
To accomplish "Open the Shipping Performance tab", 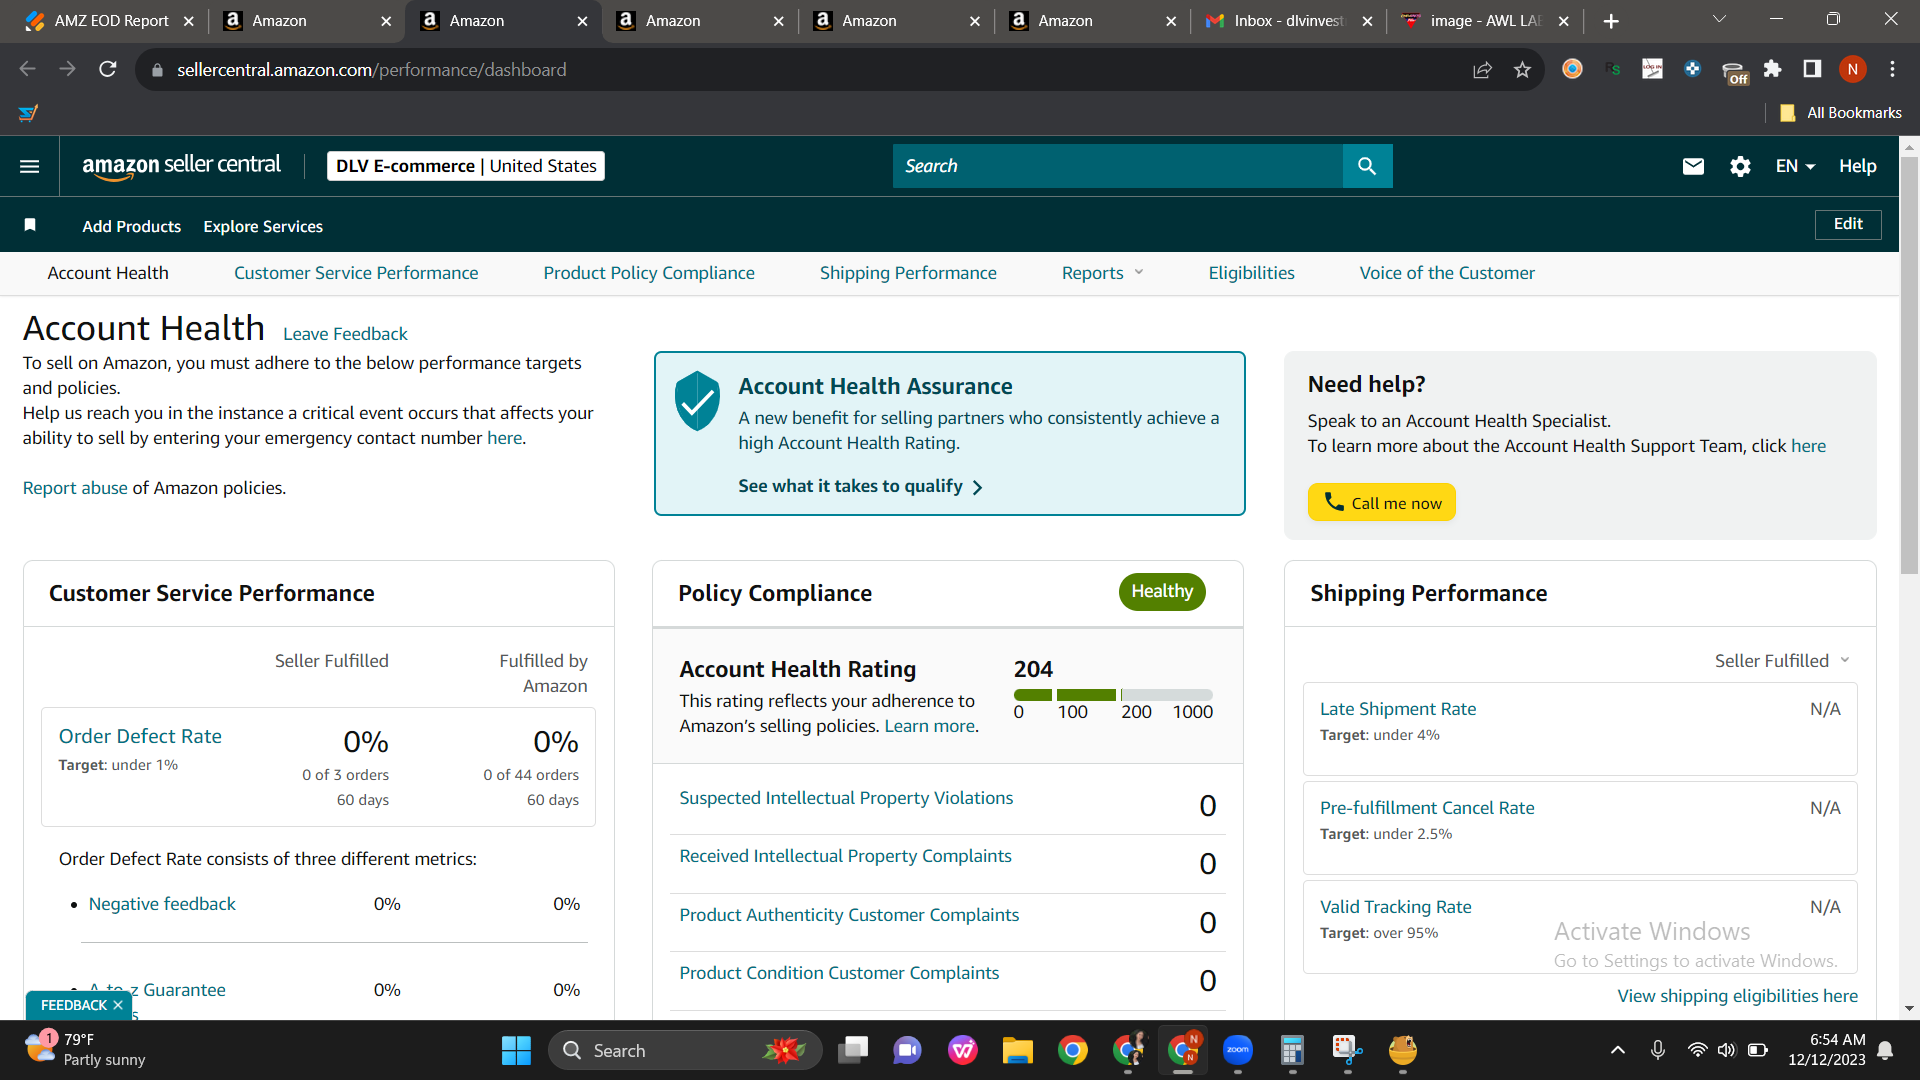I will (x=908, y=273).
